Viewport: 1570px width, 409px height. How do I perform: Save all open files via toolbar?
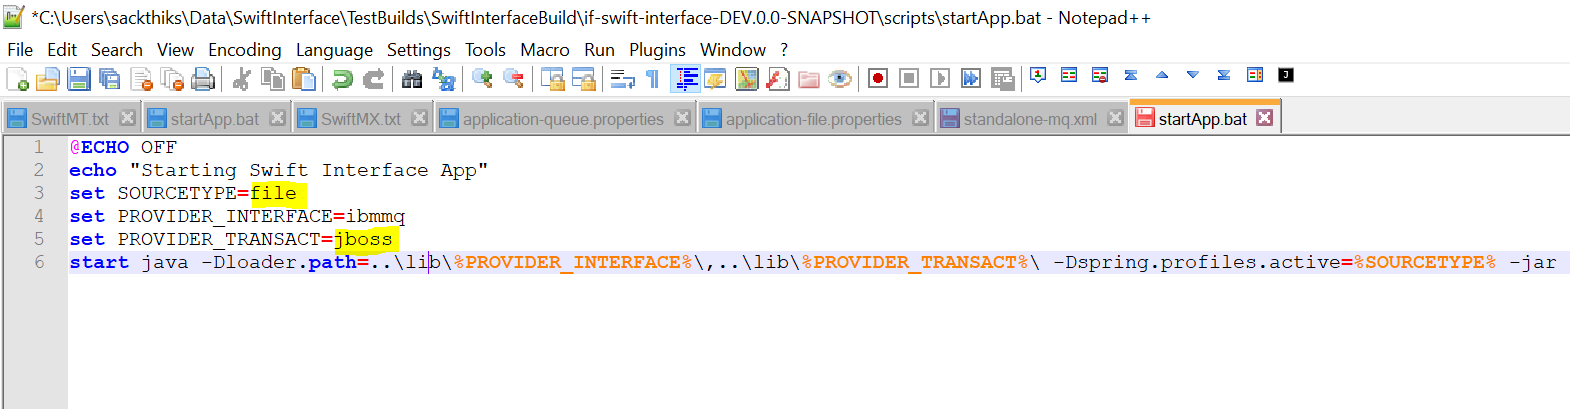click(x=110, y=79)
